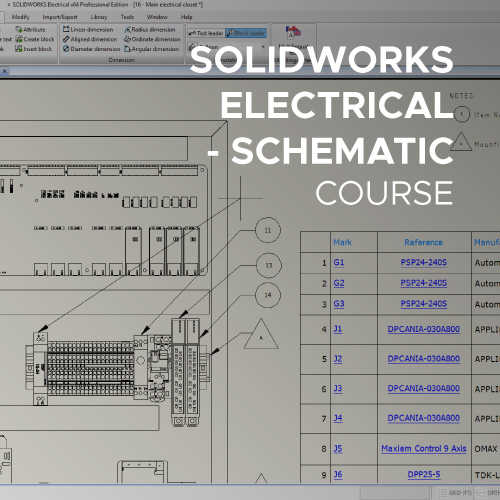Switch to the Library ribbon tab
Viewport: 500px width, 500px height.
click(x=99, y=17)
